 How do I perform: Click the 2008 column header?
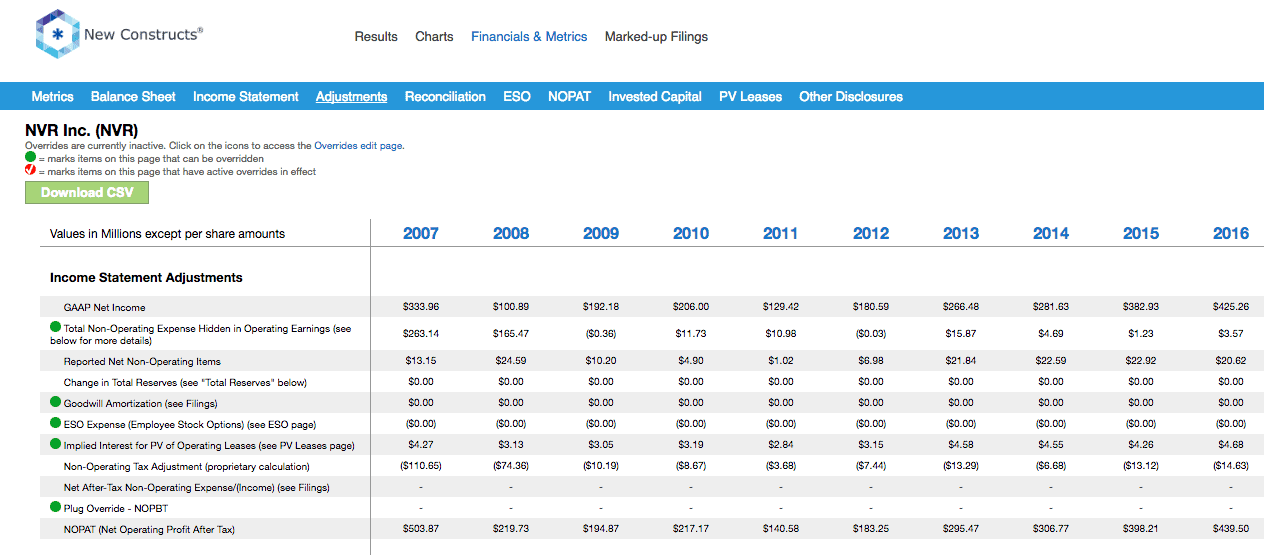click(511, 233)
